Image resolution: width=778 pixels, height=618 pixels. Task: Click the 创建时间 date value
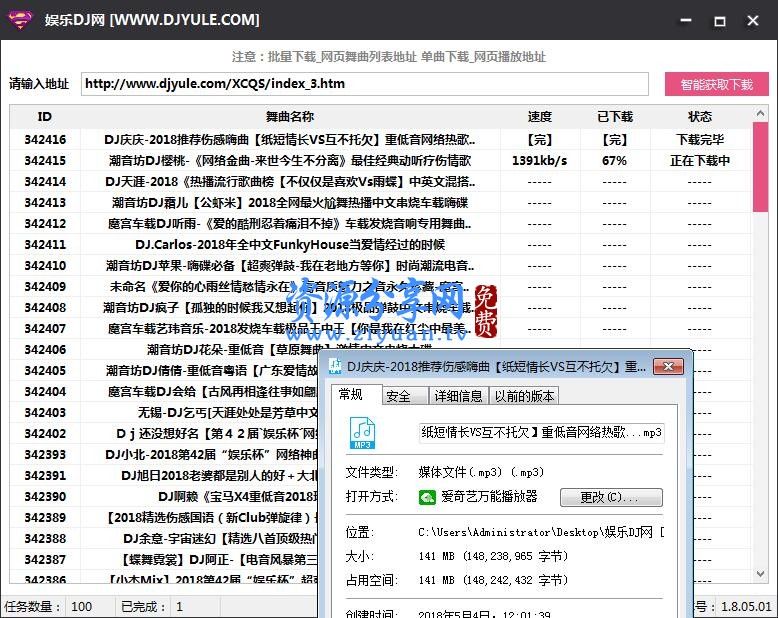pos(484,614)
